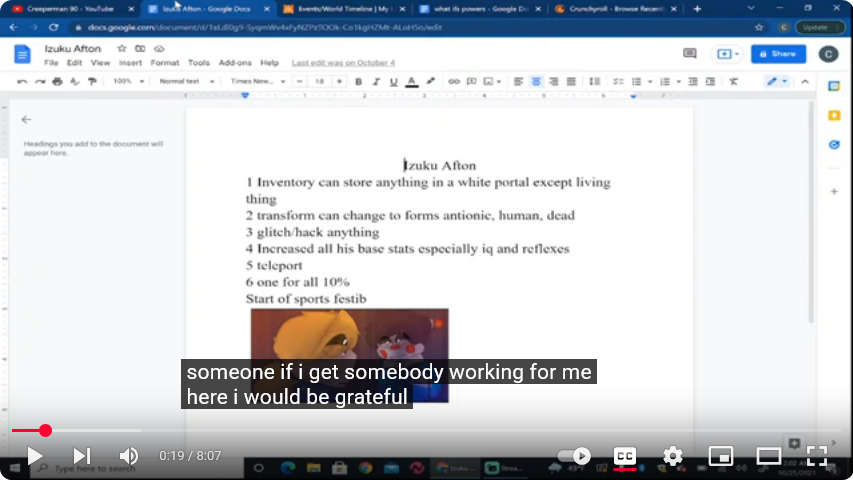Insert a bulleted list

click(x=636, y=82)
